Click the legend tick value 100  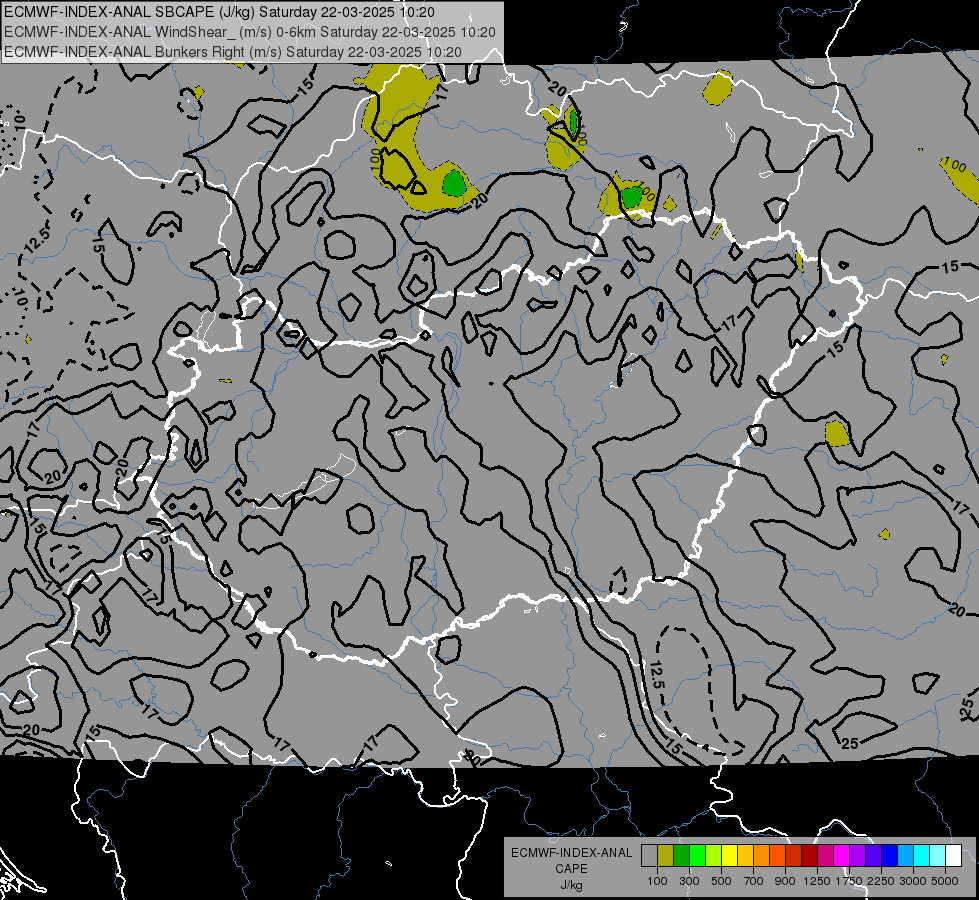657,881
